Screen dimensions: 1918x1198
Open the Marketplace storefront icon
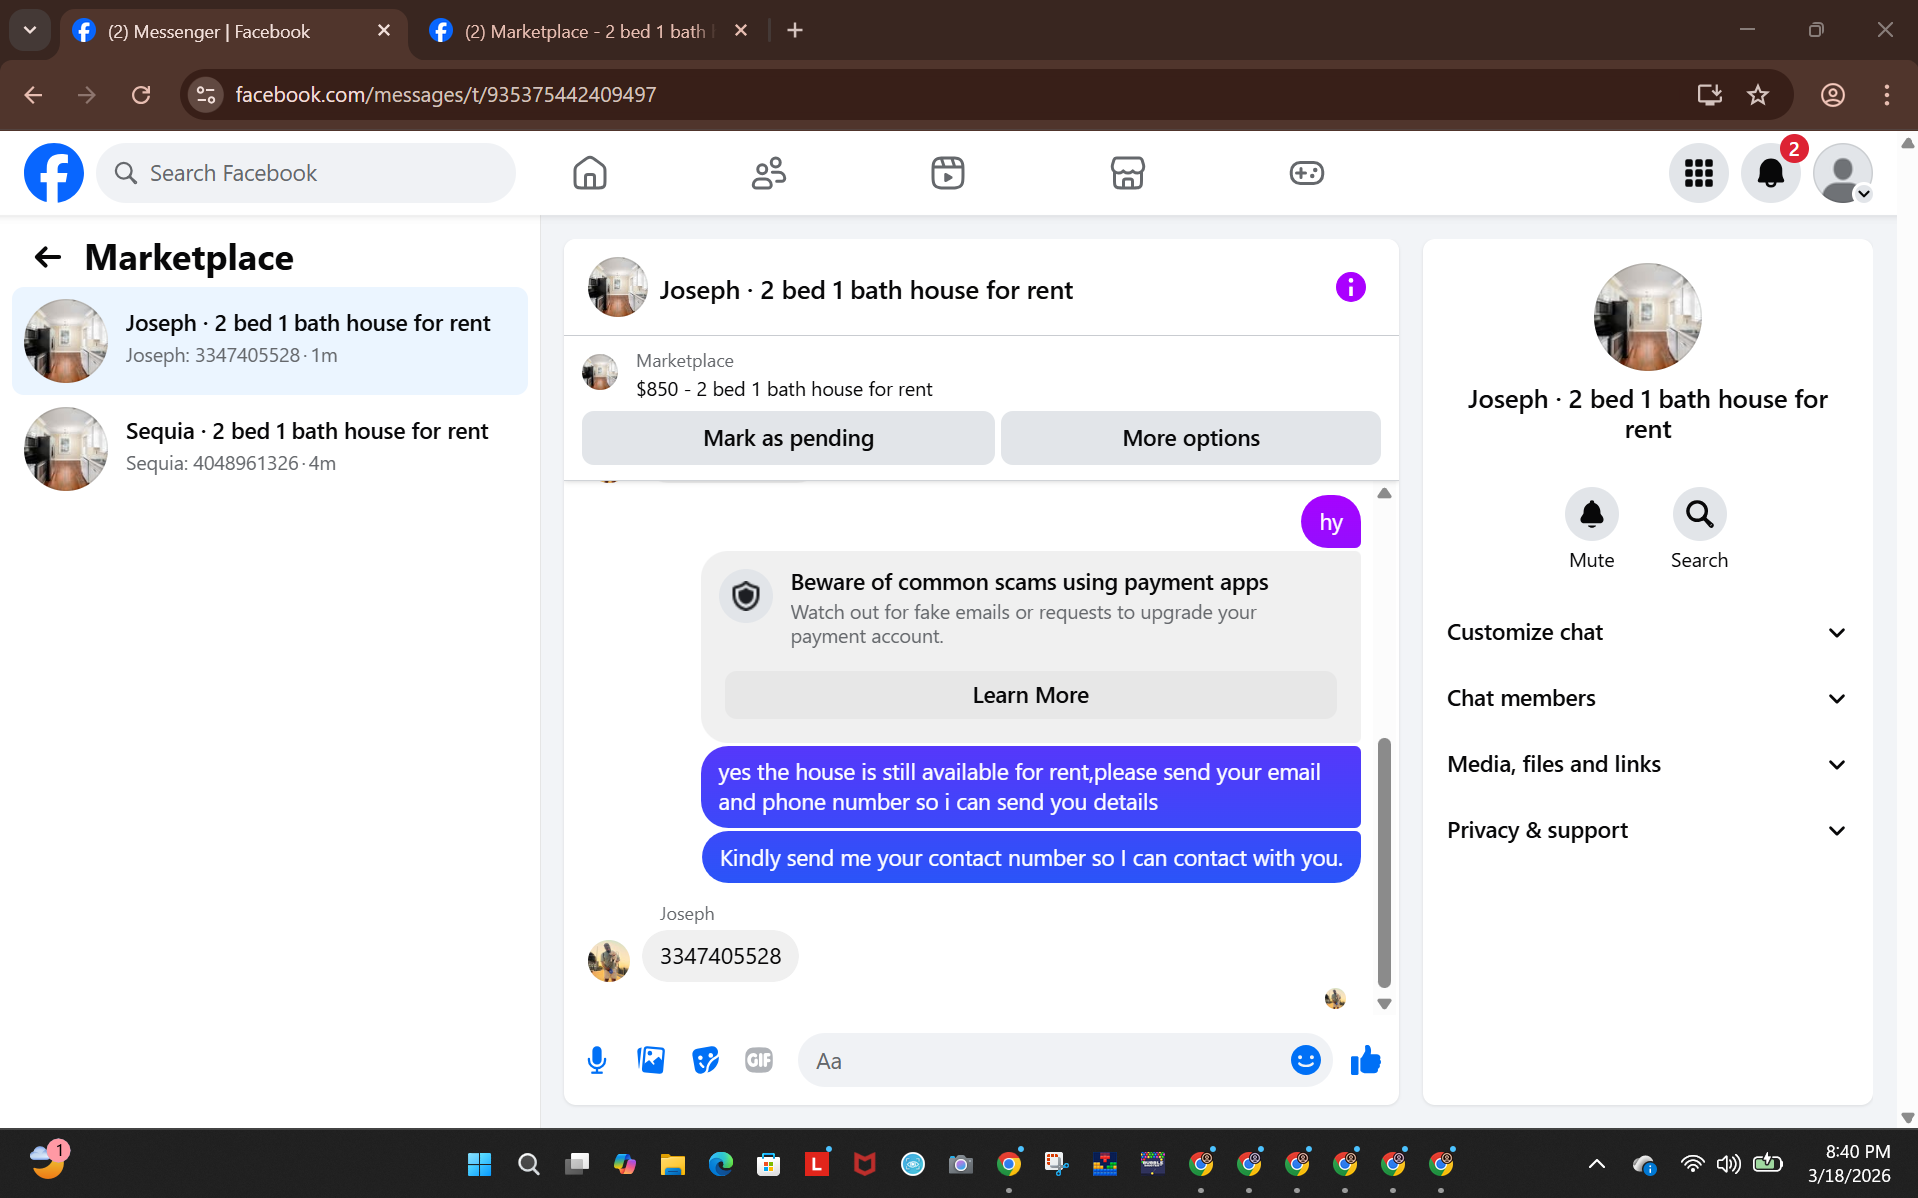[x=1127, y=173]
